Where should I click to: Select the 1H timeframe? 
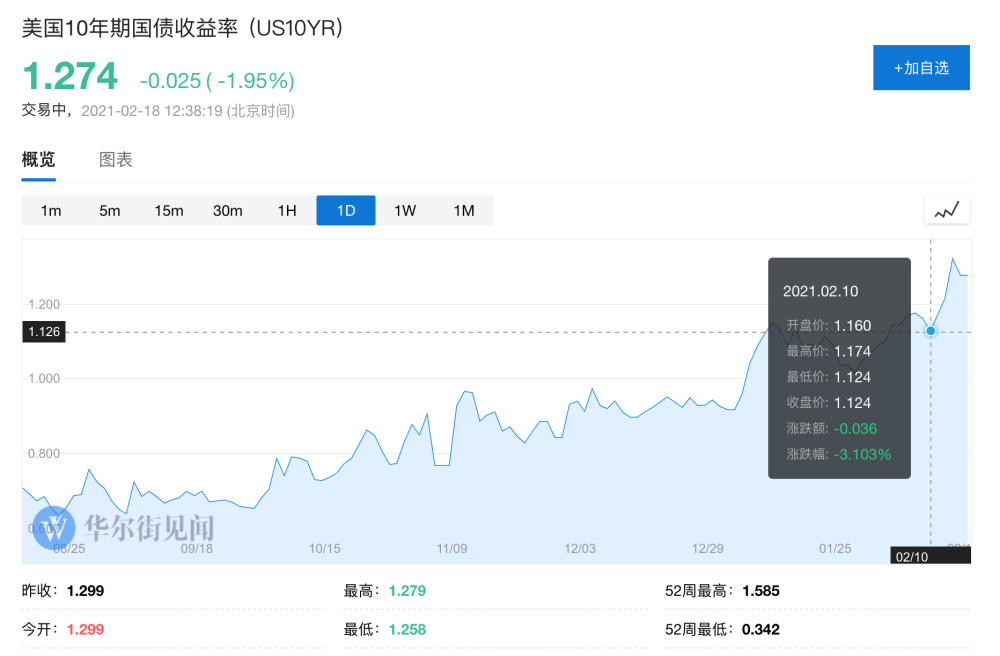287,210
